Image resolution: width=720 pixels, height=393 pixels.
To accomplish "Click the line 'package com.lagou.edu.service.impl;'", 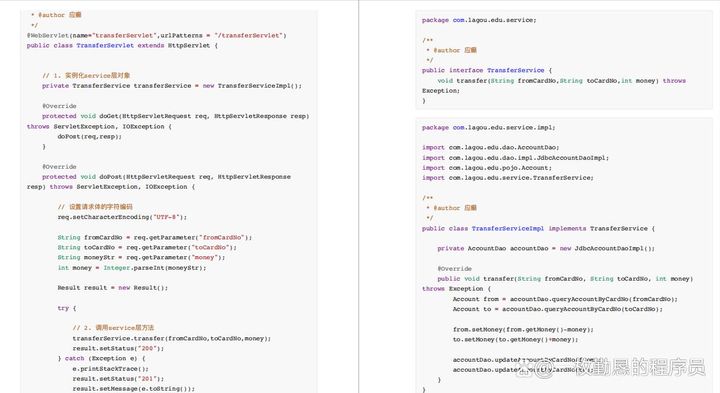I will click(489, 128).
